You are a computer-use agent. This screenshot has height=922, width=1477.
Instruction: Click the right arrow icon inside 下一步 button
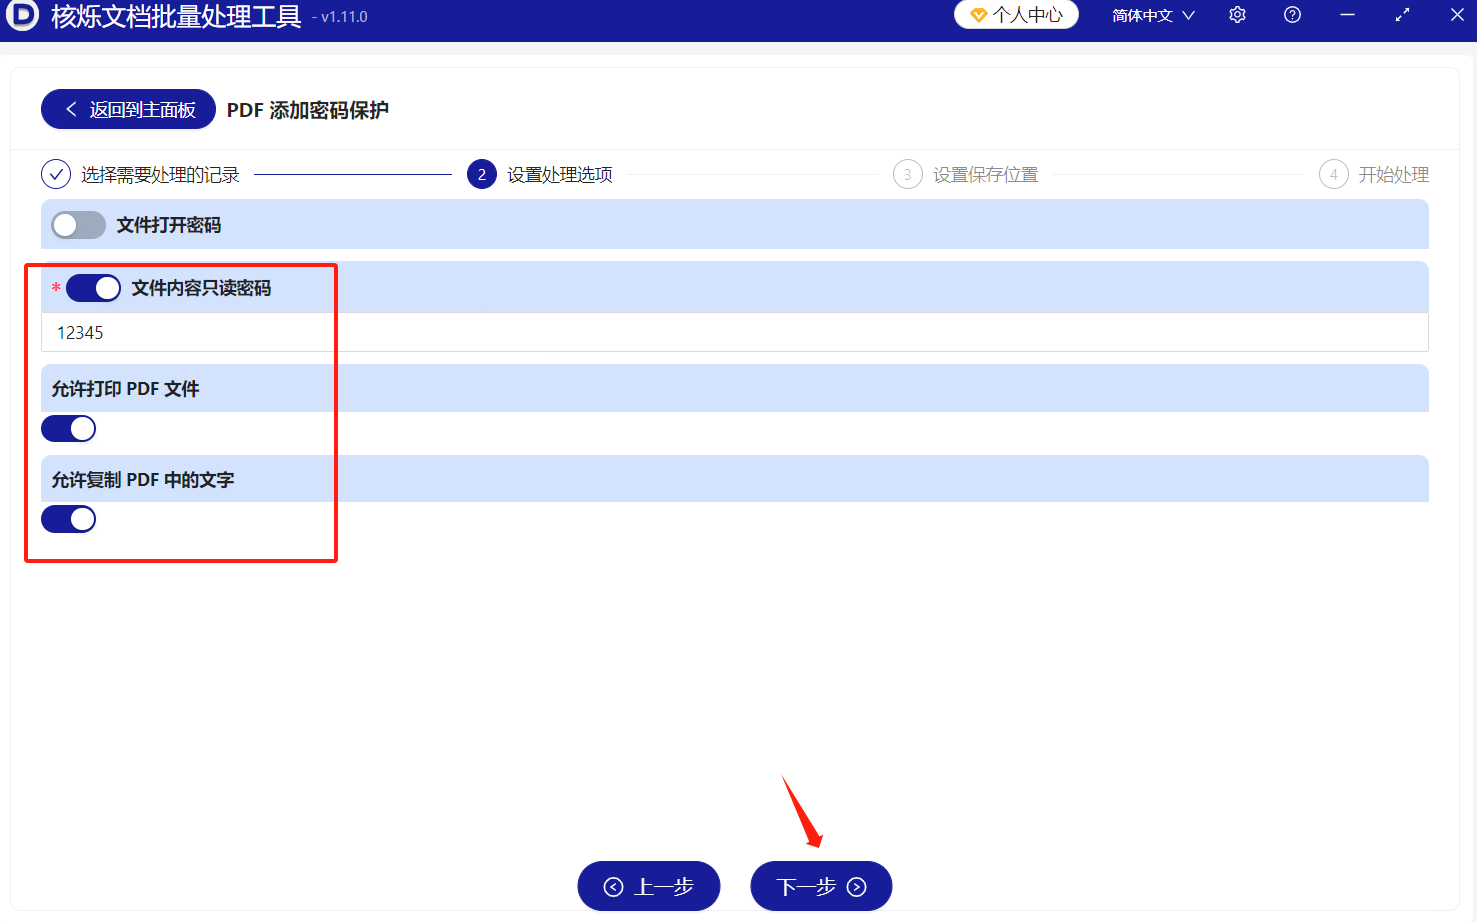point(855,885)
